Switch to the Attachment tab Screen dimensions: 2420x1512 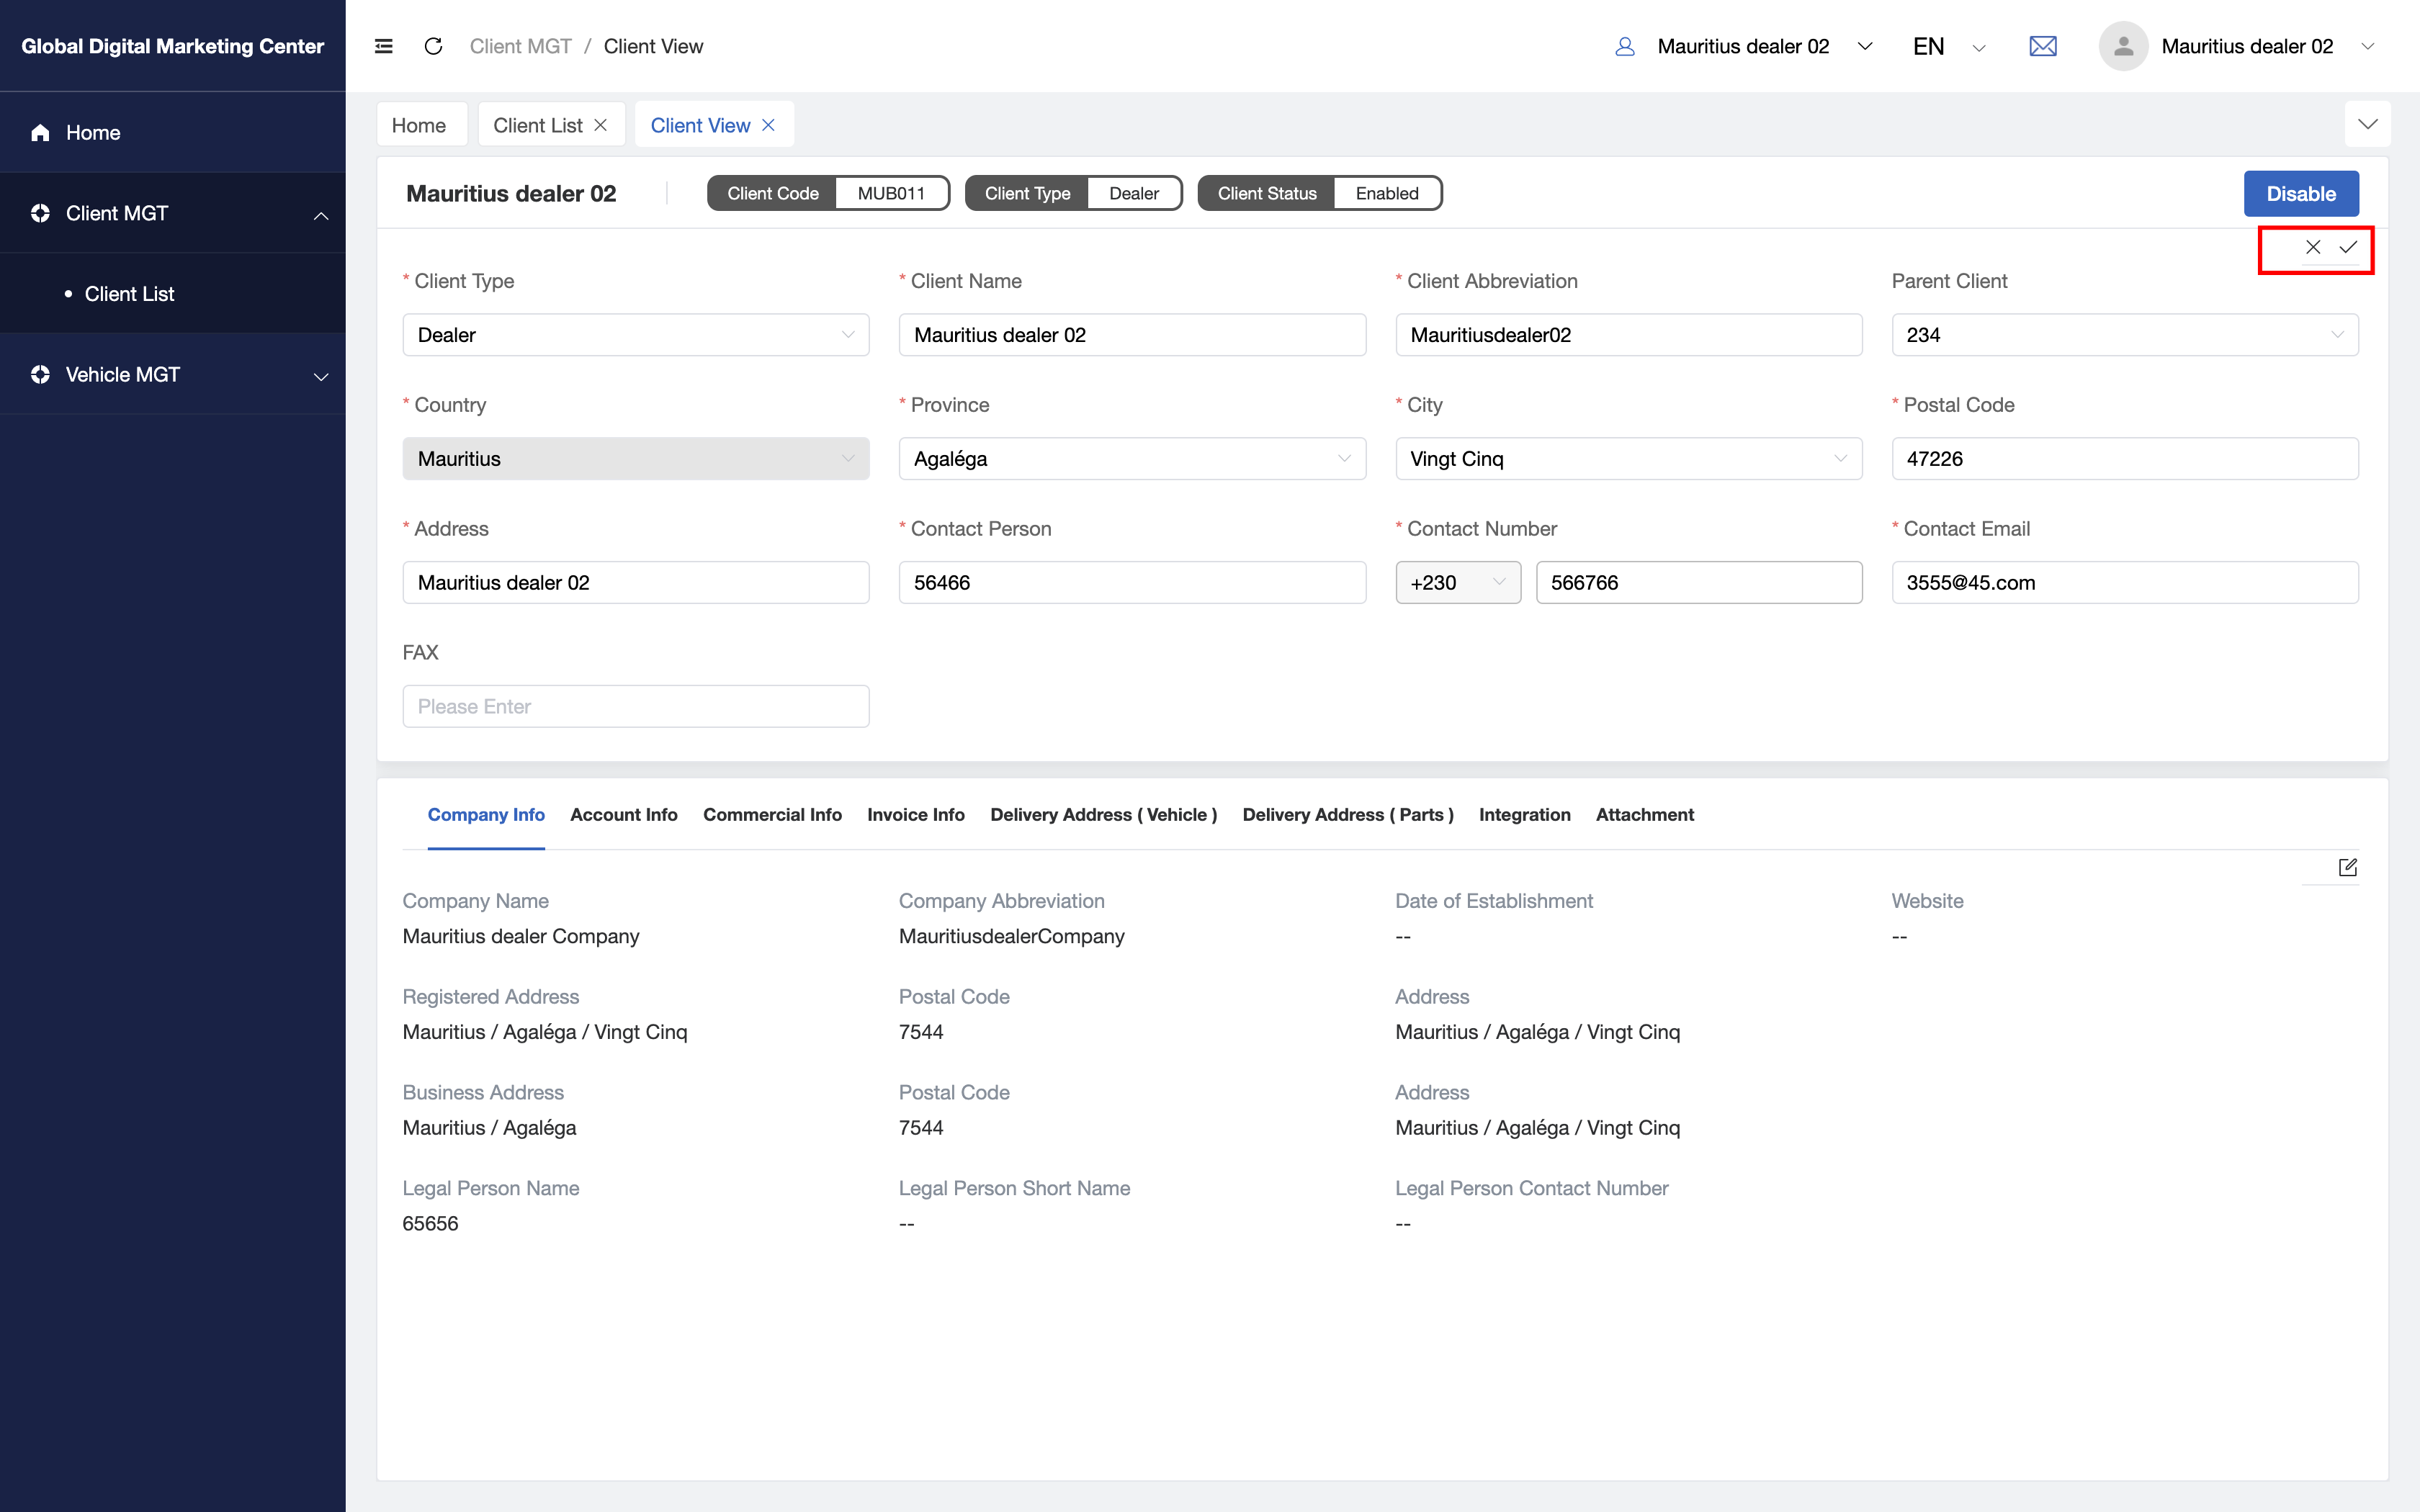tap(1644, 815)
